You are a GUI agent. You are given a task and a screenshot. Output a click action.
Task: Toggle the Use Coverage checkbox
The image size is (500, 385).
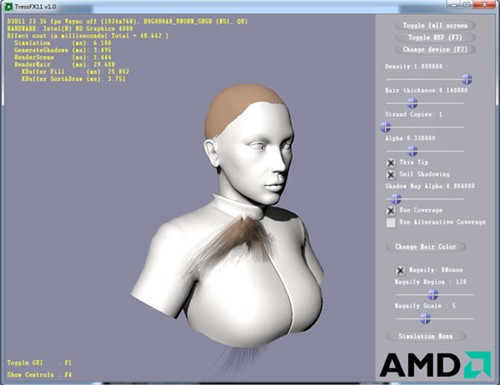[391, 211]
